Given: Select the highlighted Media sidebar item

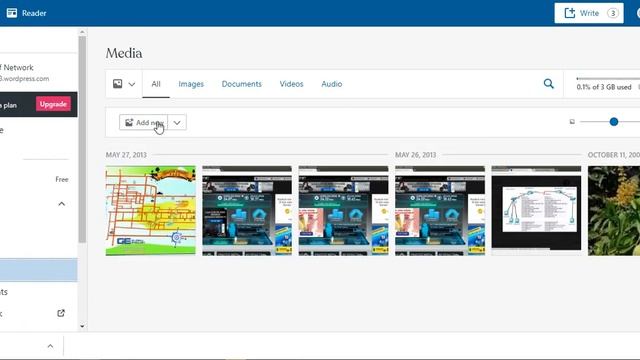Looking at the screenshot, I should point(38,270).
